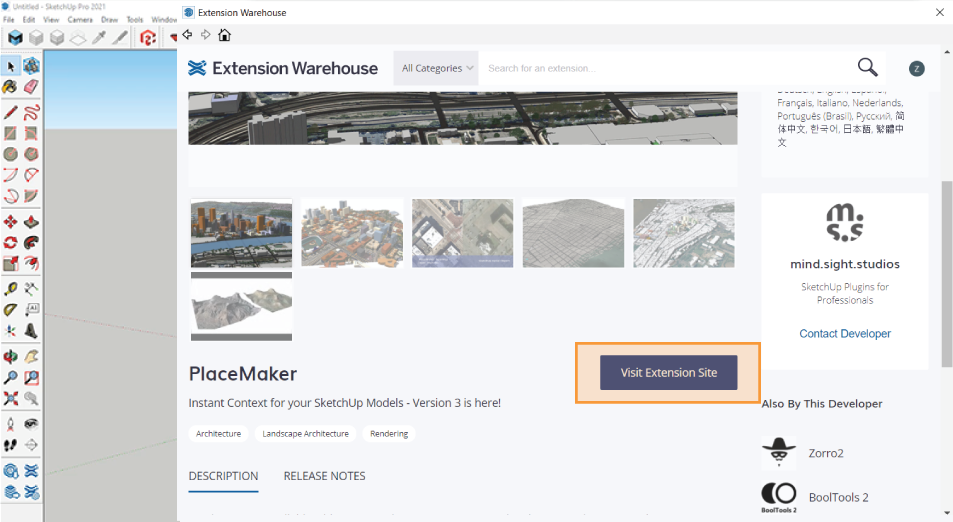
Task: Activate the Orbit tool
Action: pyautogui.click(x=10, y=357)
